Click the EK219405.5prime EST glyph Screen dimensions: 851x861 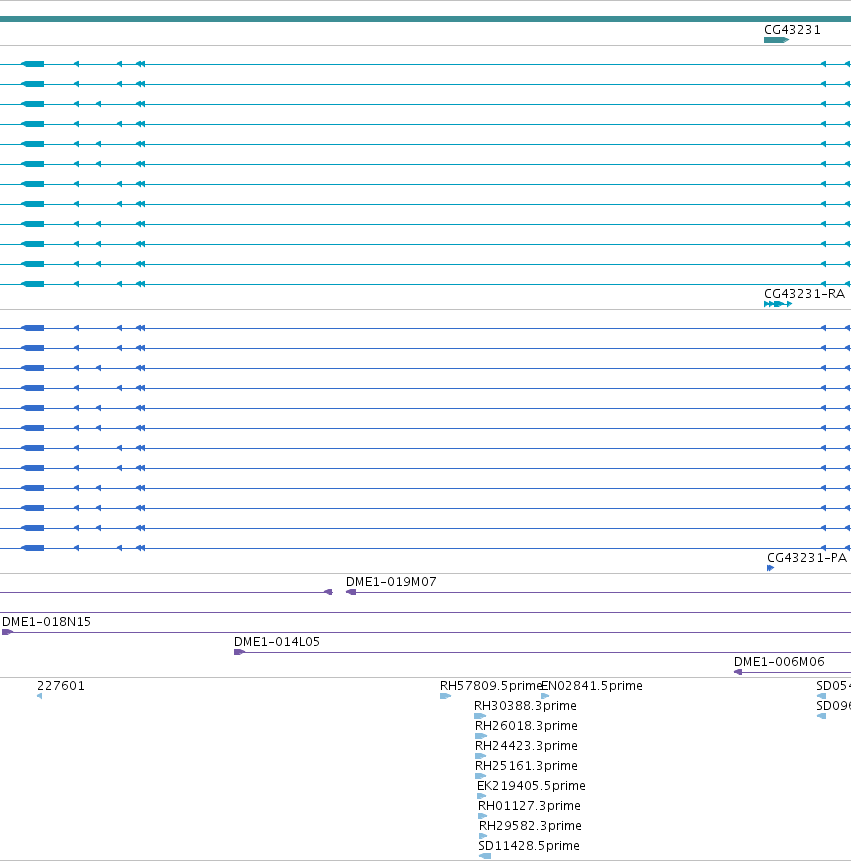click(482, 796)
